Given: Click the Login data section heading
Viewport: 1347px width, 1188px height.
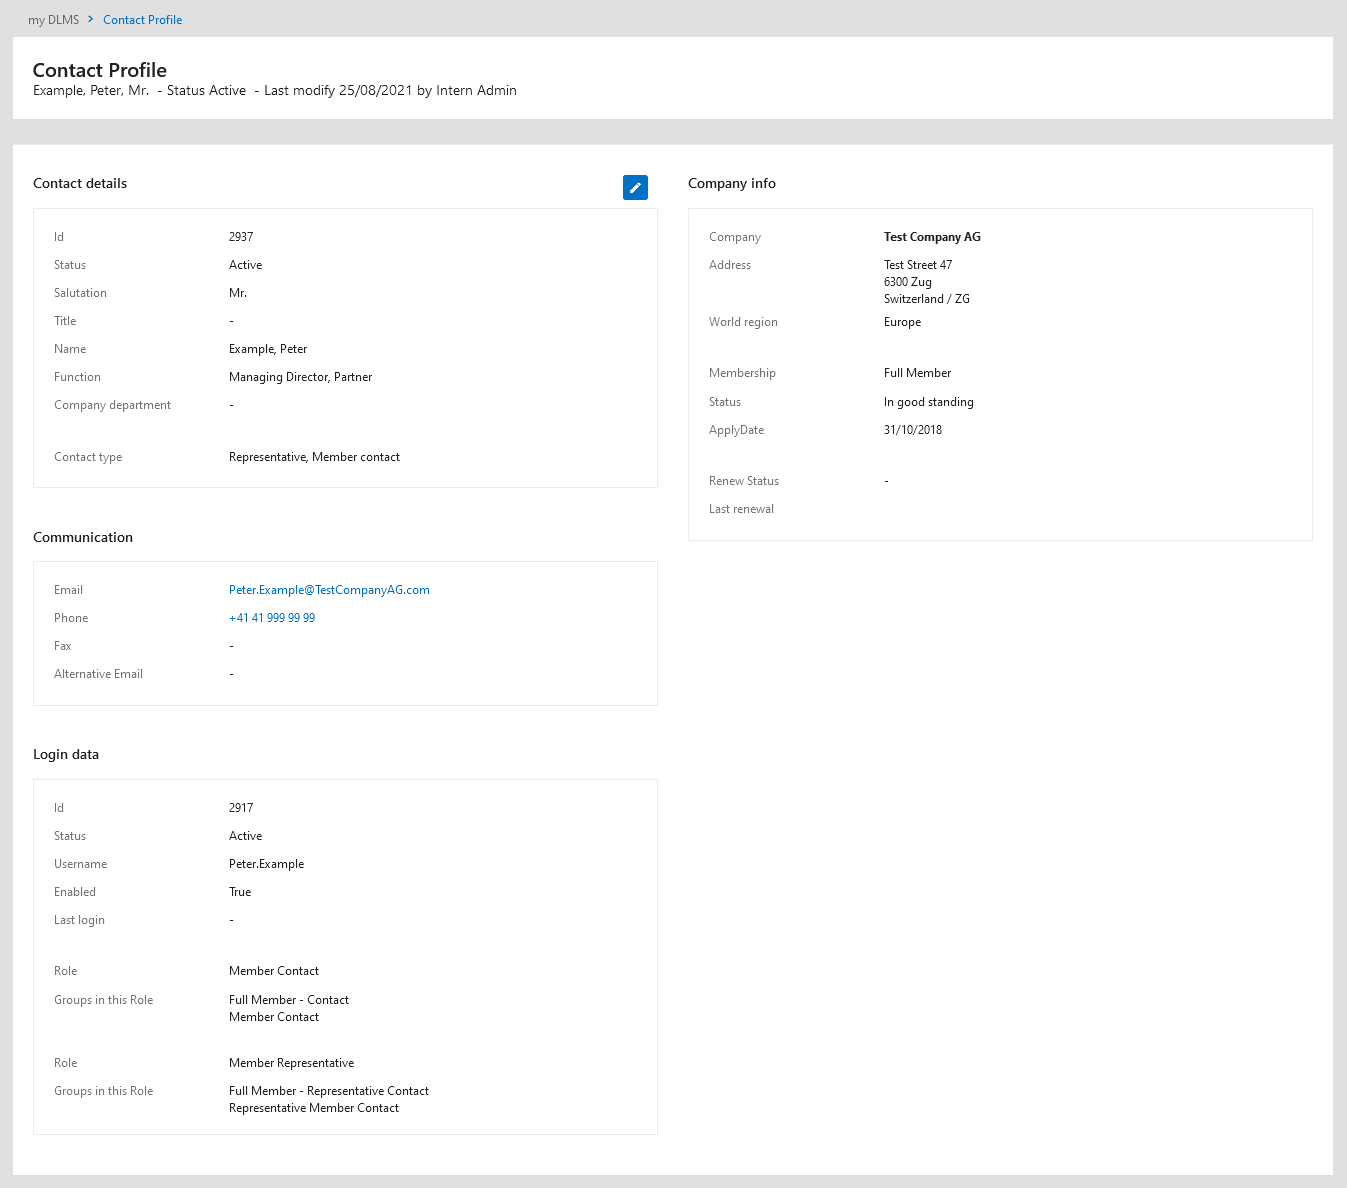Looking at the screenshot, I should click(66, 754).
